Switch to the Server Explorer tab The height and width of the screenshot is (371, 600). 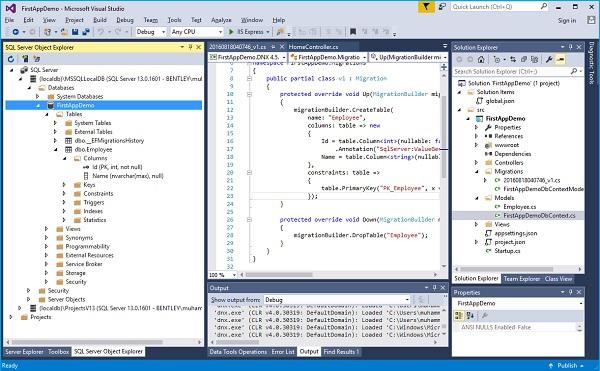[24, 351]
